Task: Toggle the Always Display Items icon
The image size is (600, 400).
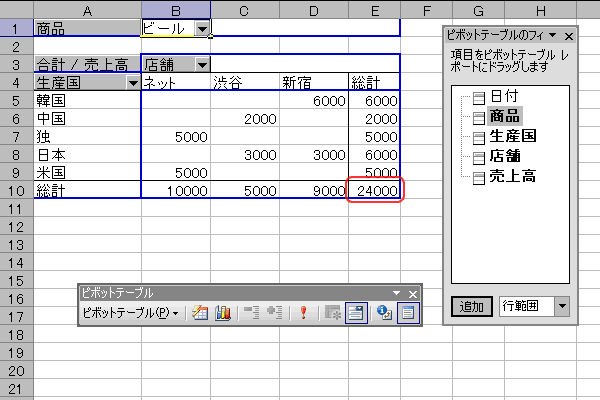Action: coord(356,313)
